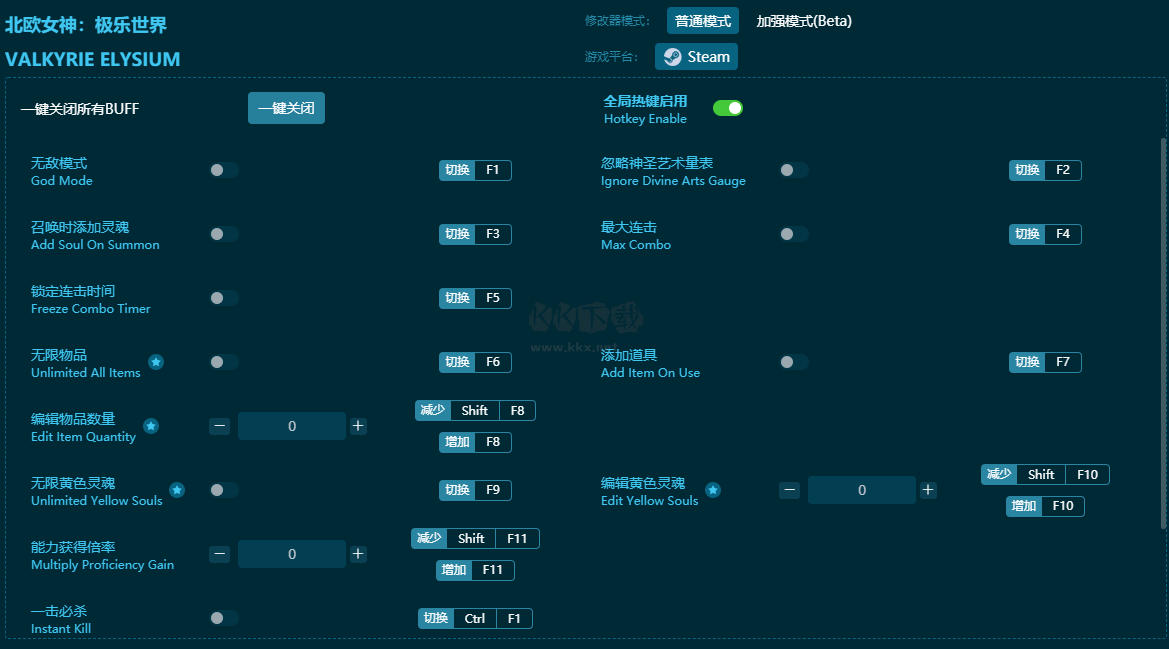Click 减少 Shift F10 hotkey button

click(x=1045, y=475)
